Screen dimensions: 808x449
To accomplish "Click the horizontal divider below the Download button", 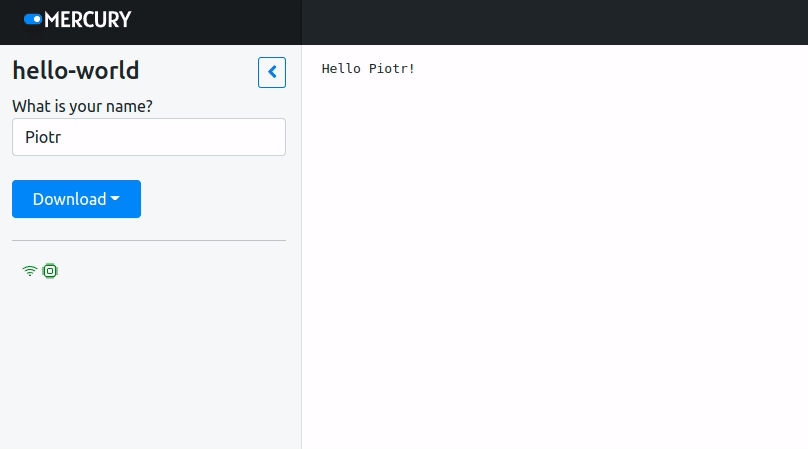I will point(149,240).
